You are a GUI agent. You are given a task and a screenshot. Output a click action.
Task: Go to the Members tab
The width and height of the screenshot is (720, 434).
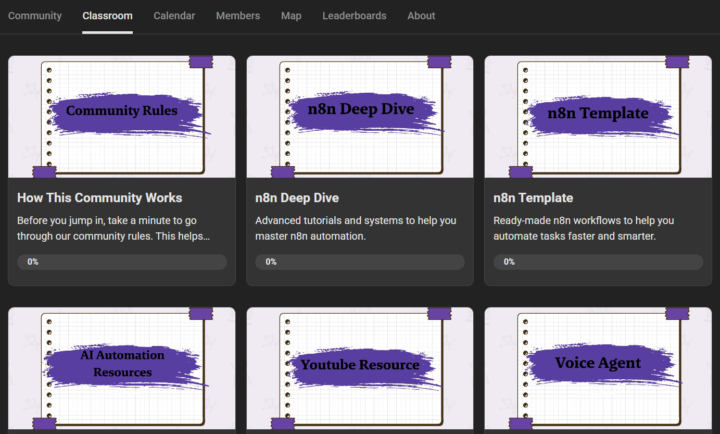(238, 16)
